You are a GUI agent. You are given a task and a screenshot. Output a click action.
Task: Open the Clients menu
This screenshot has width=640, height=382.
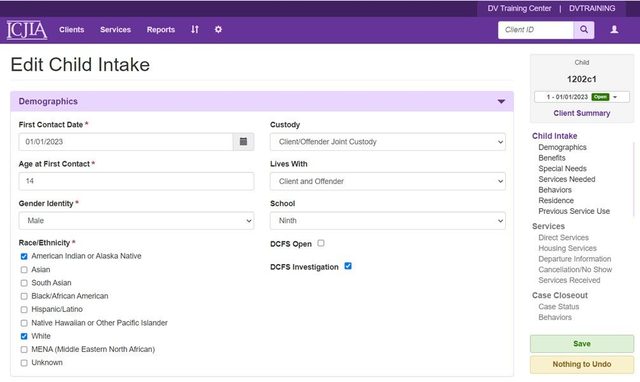tap(71, 29)
